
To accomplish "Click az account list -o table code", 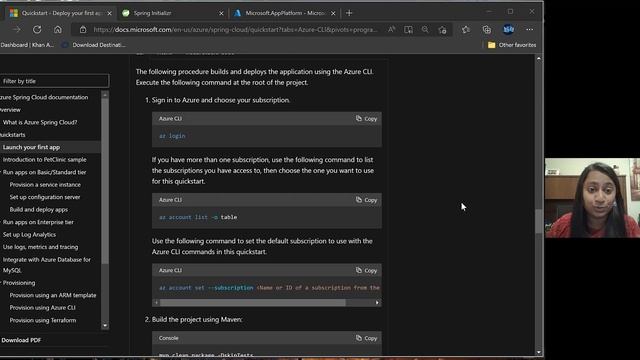I will (x=198, y=217).
